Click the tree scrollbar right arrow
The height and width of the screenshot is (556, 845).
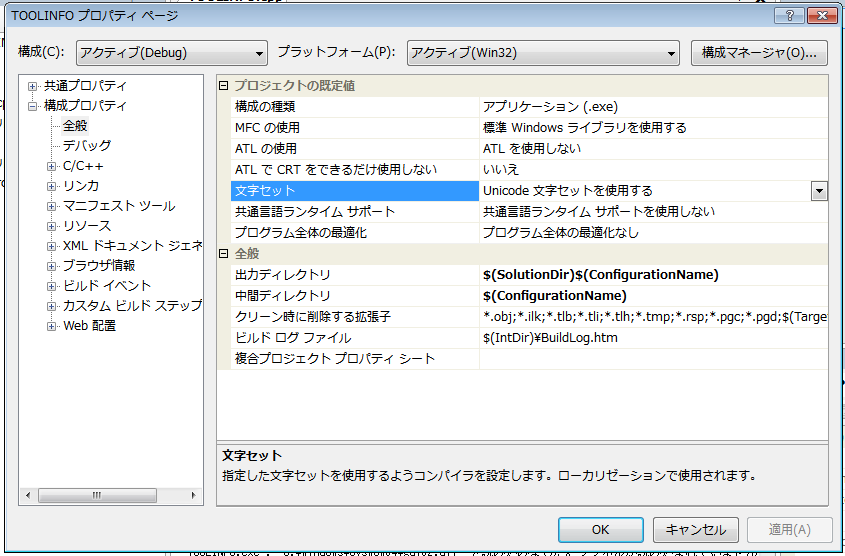[x=194, y=495]
